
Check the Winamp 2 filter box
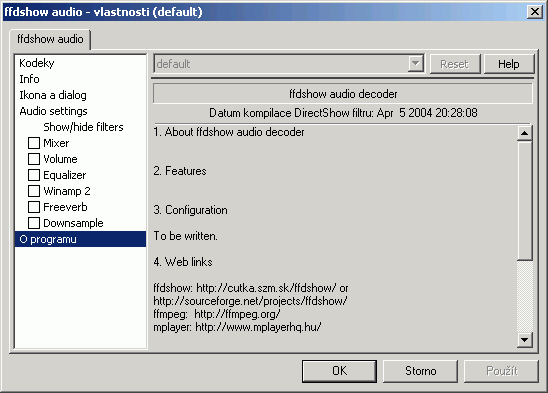pyautogui.click(x=34, y=191)
